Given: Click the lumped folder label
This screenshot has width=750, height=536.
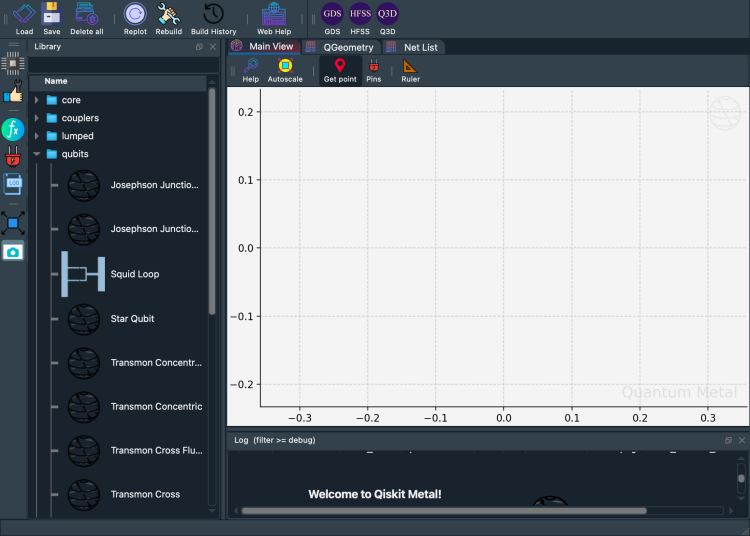Looking at the screenshot, I should tap(77, 136).
